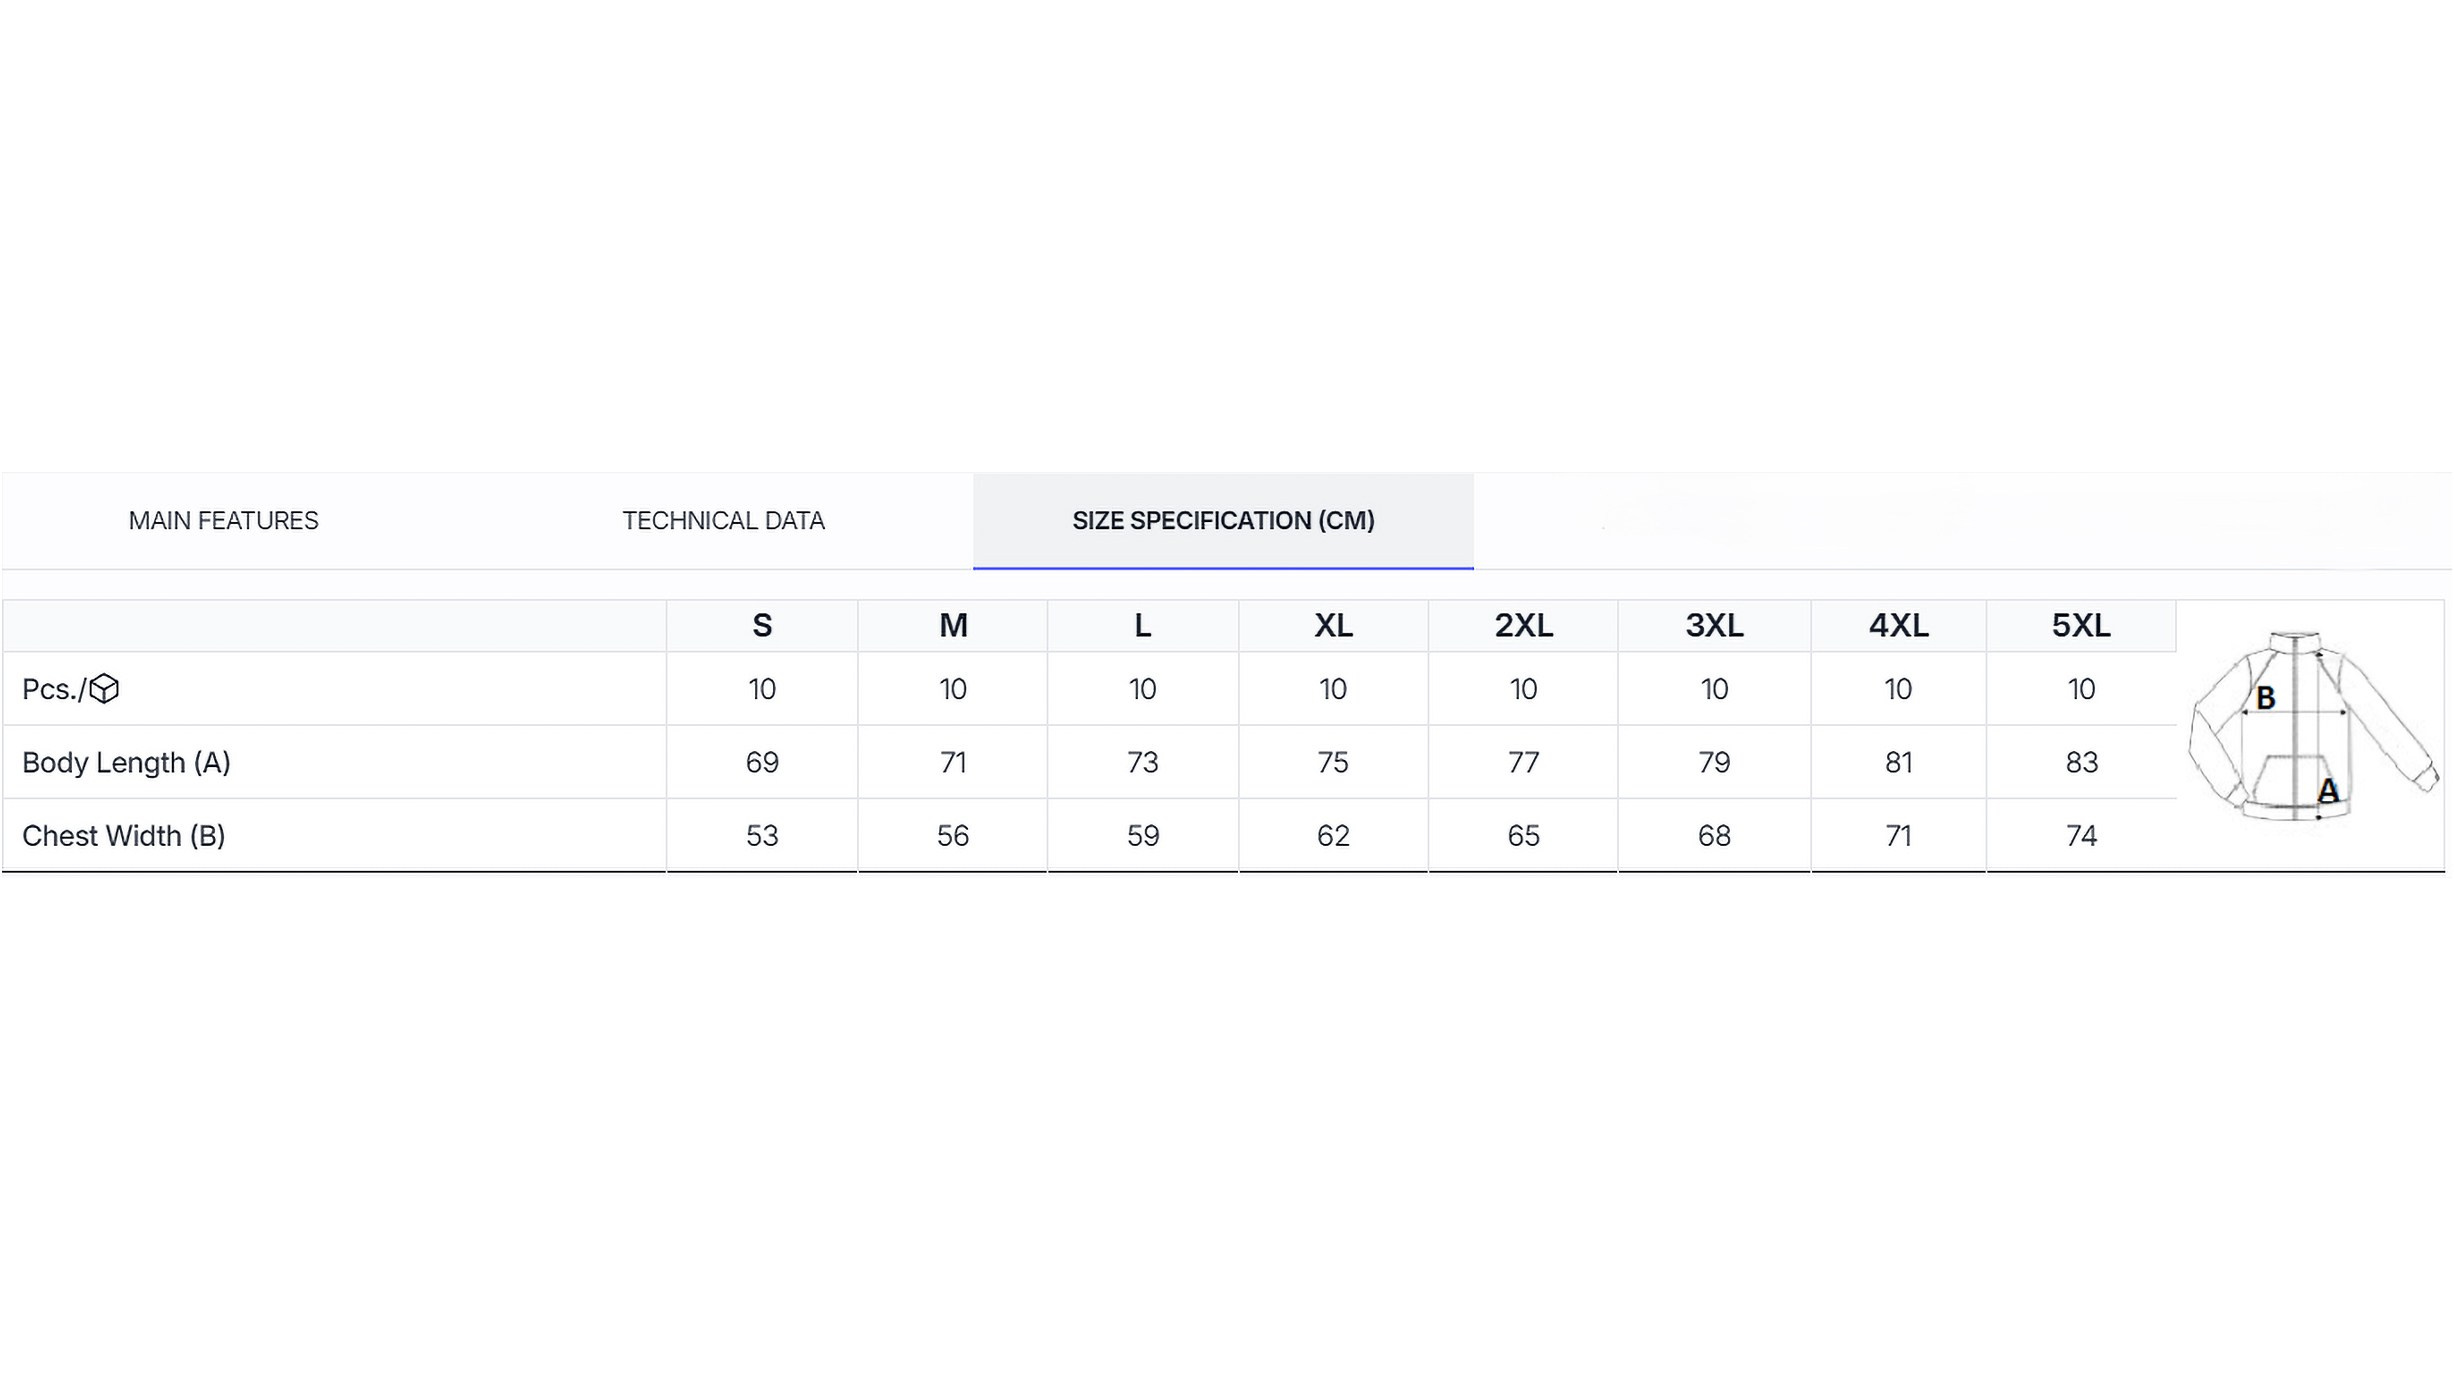
Task: Click body length value 69 for size S
Action: [x=762, y=763]
